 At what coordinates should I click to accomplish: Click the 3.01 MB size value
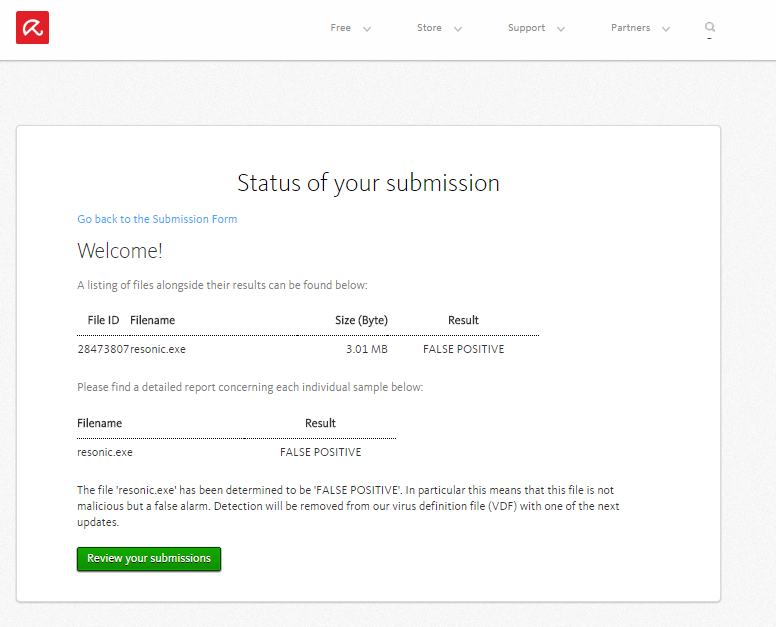pos(366,349)
